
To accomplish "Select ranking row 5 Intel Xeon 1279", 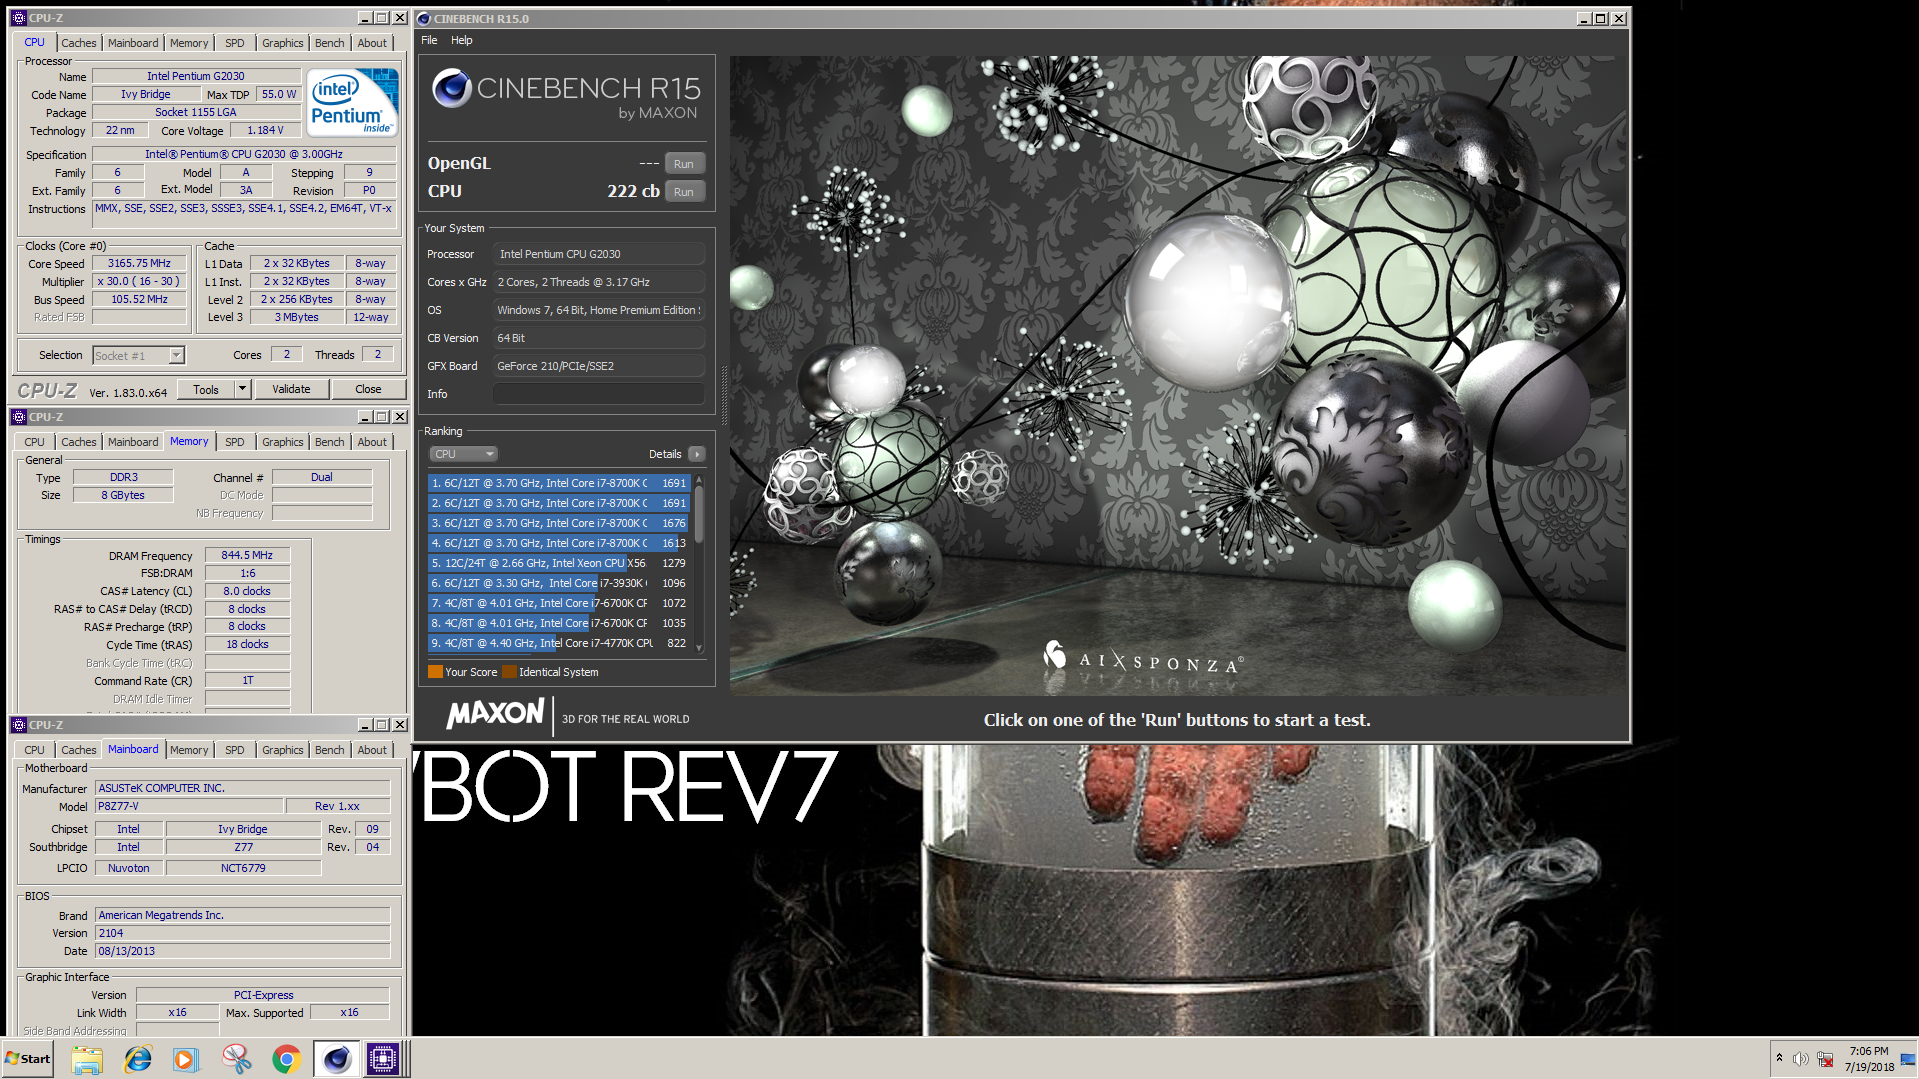I will 559,563.
